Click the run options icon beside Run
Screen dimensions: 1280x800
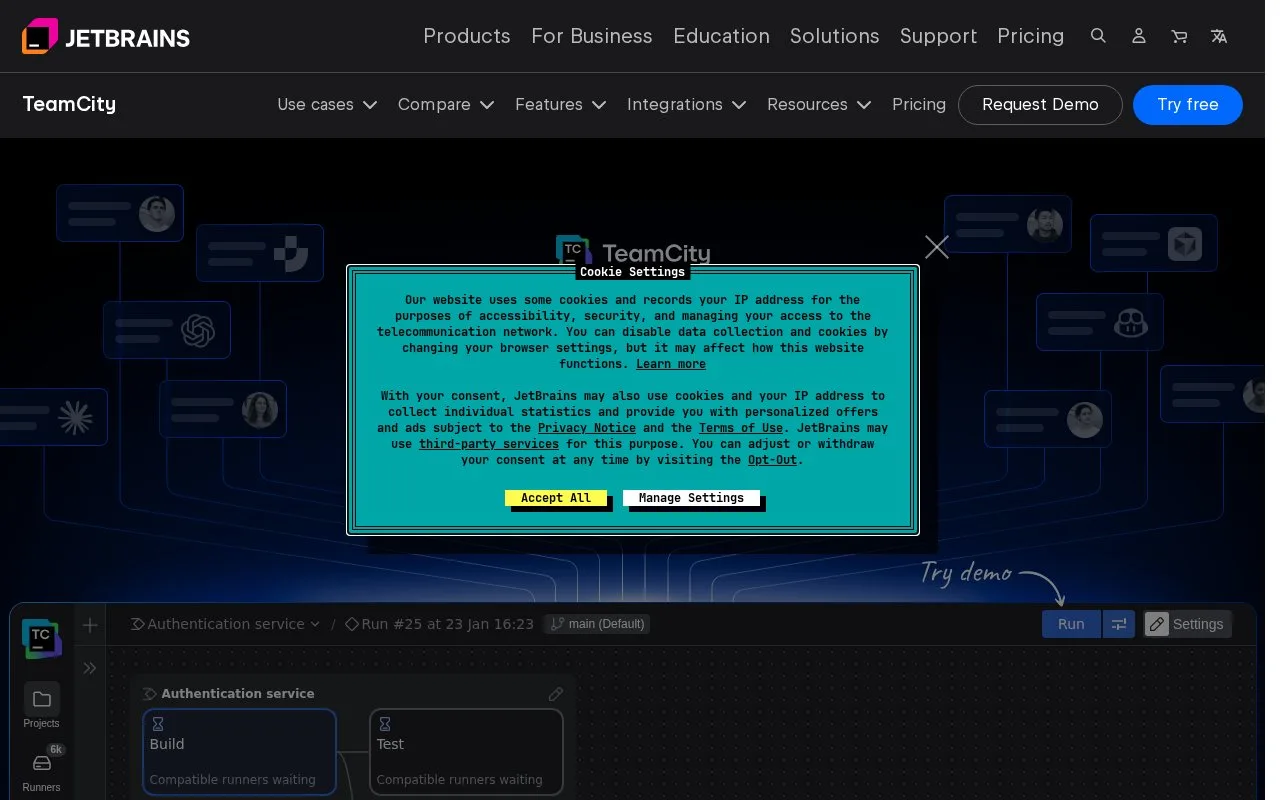pos(1119,624)
